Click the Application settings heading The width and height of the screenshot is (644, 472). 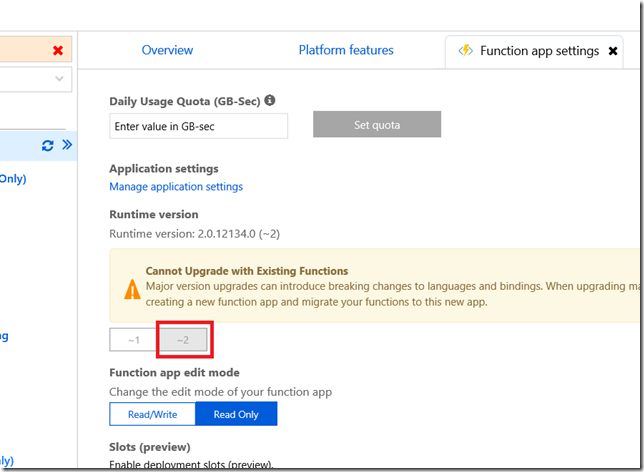(164, 168)
